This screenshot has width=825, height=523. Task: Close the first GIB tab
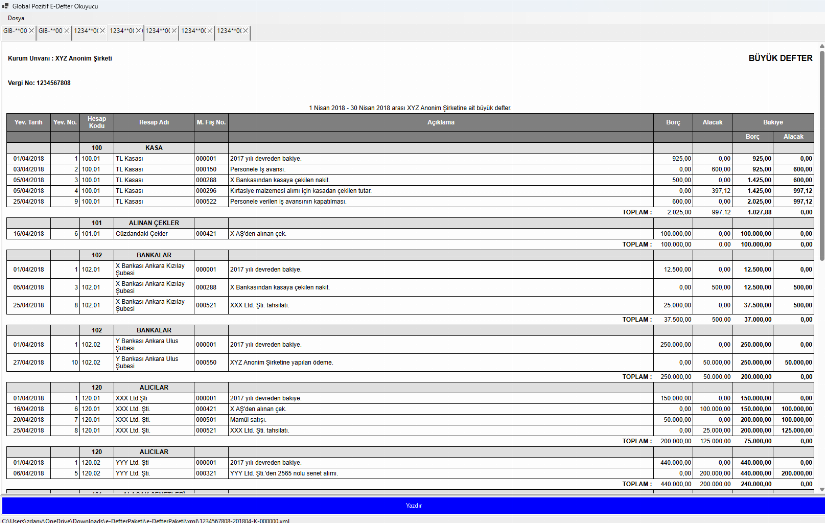coord(31,32)
